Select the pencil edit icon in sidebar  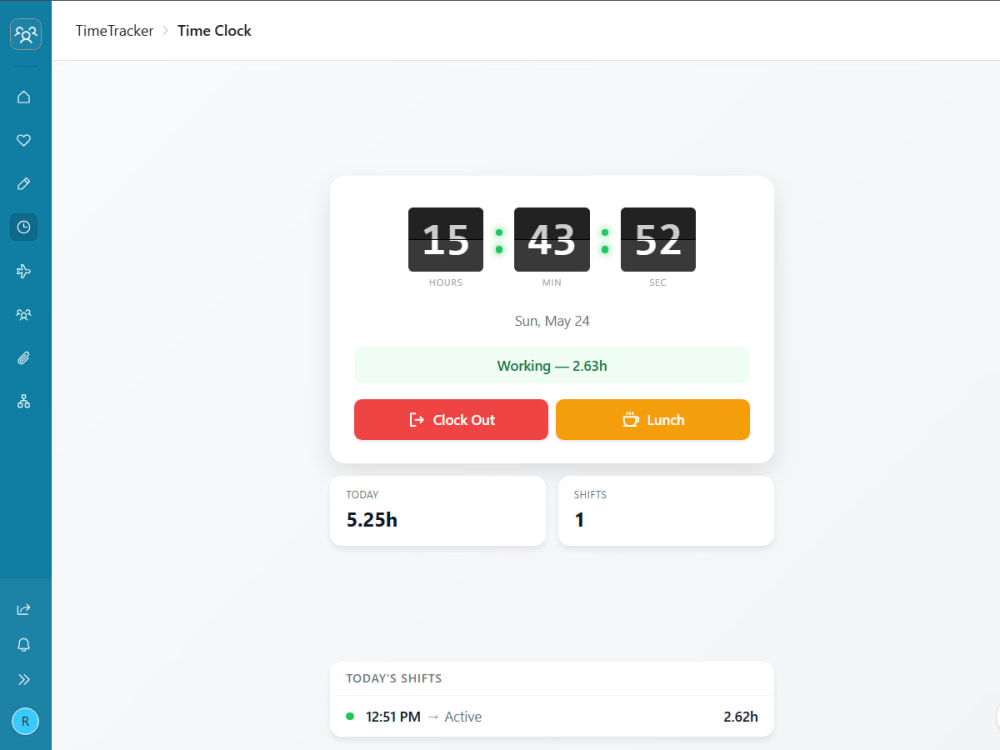pyautogui.click(x=24, y=184)
